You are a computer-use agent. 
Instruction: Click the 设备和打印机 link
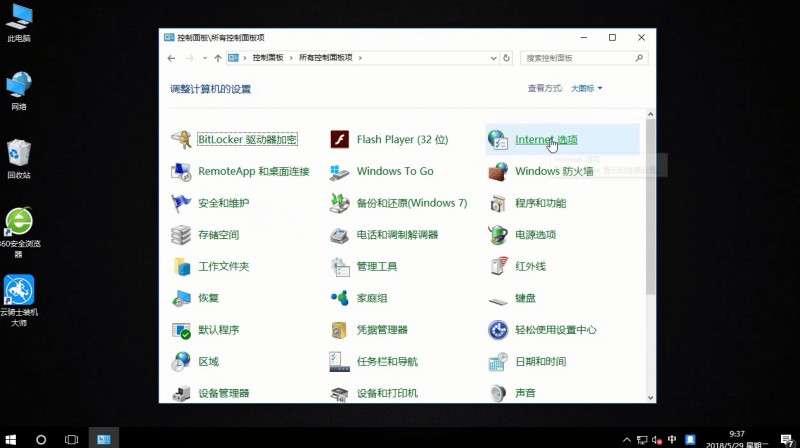pyautogui.click(x=387, y=393)
